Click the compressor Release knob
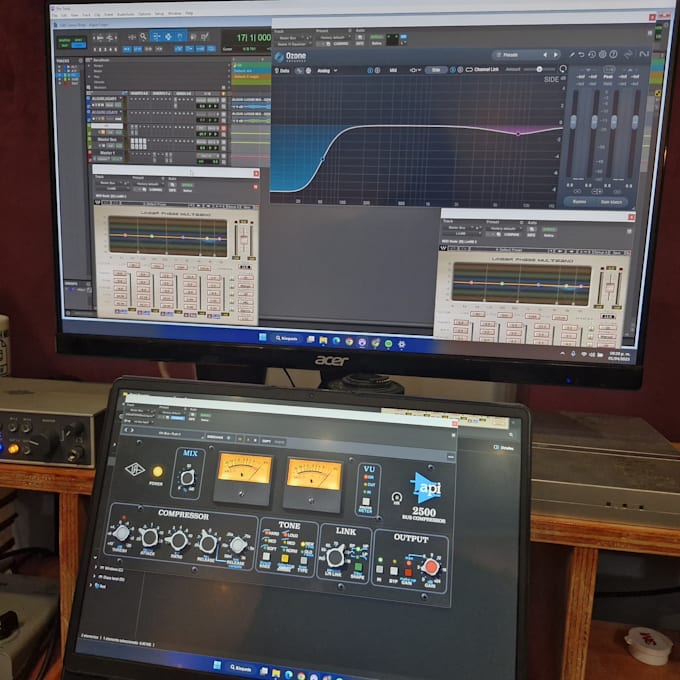 (208, 543)
